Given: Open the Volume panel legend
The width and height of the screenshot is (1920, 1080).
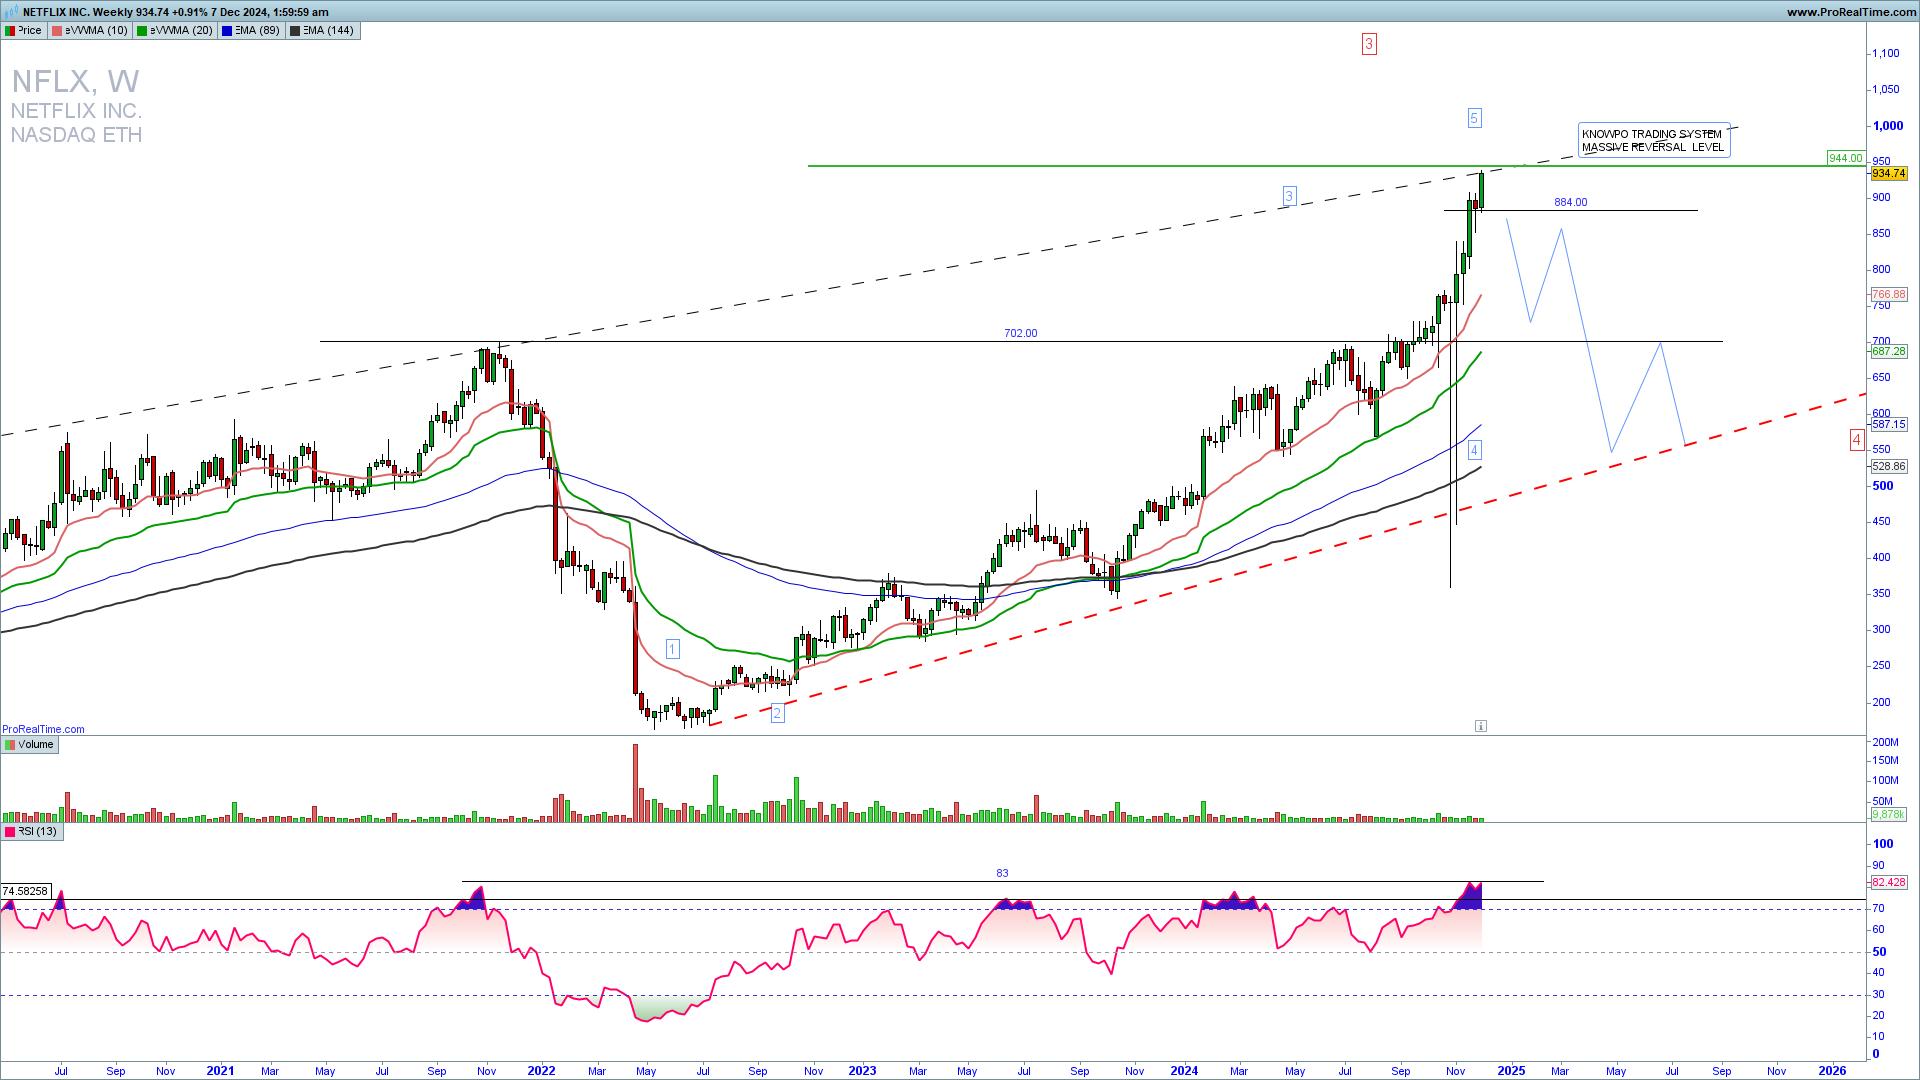Looking at the screenshot, I should pyautogui.click(x=30, y=745).
